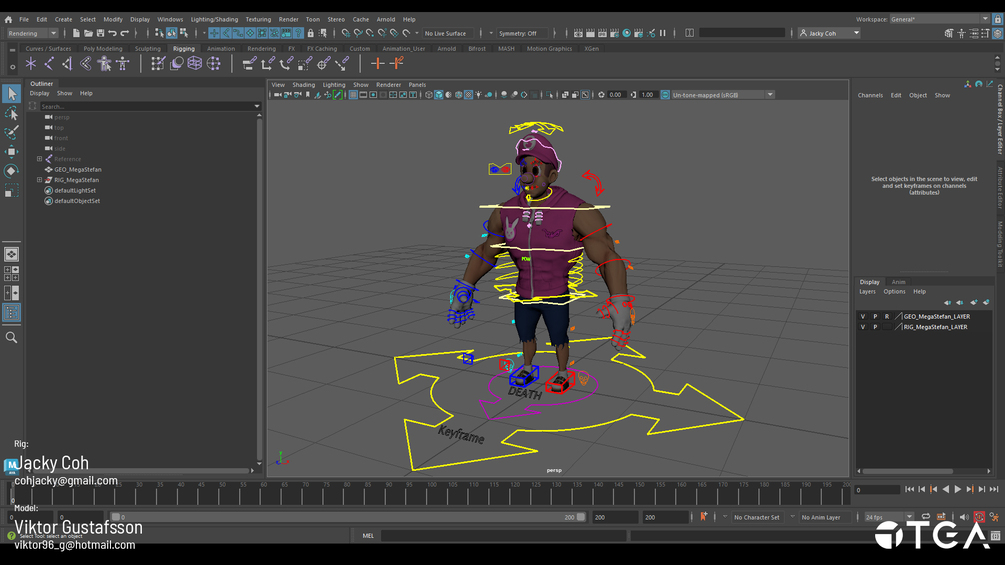The width and height of the screenshot is (1005, 565).
Task: Click the Create Joints shelf icon
Action: (x=49, y=63)
